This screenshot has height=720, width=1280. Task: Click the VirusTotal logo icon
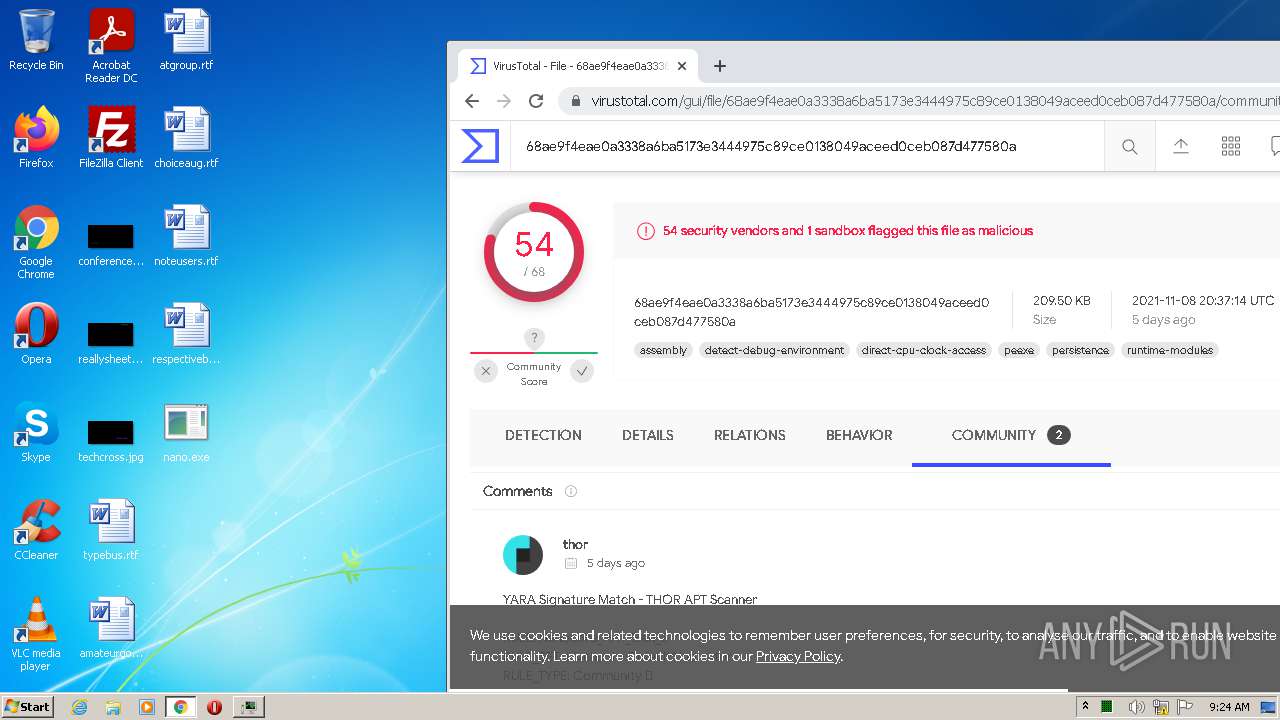click(x=480, y=146)
